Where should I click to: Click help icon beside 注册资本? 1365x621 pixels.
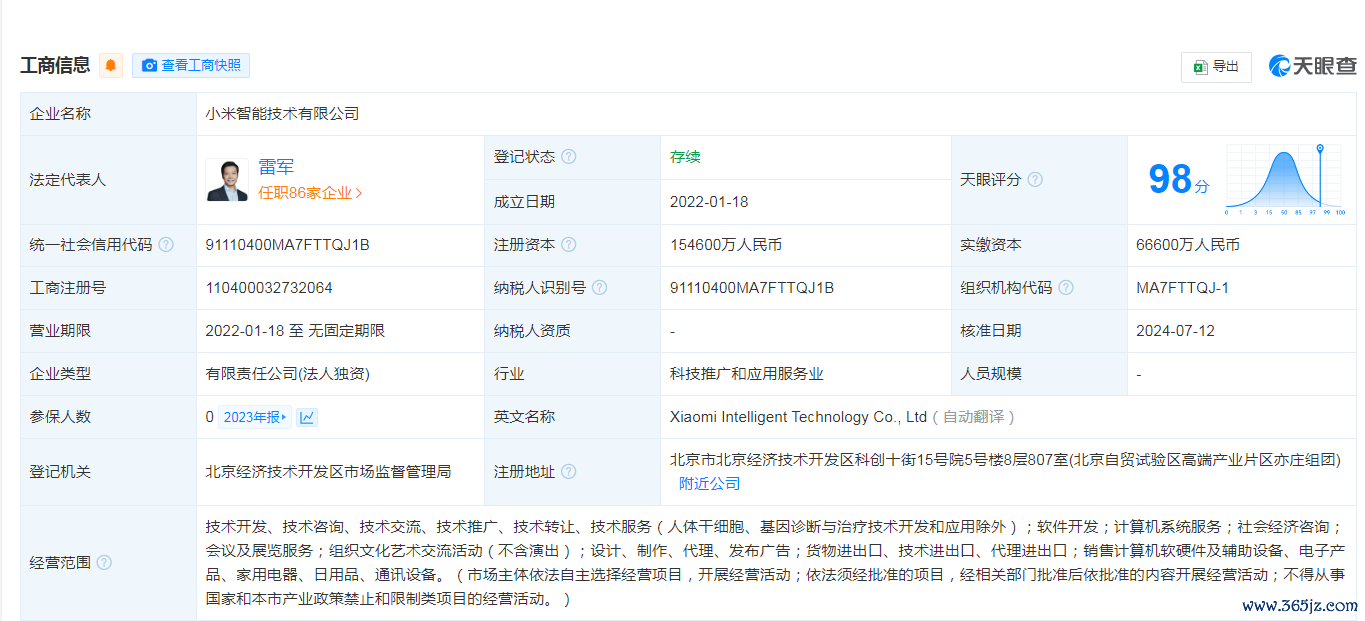click(568, 245)
